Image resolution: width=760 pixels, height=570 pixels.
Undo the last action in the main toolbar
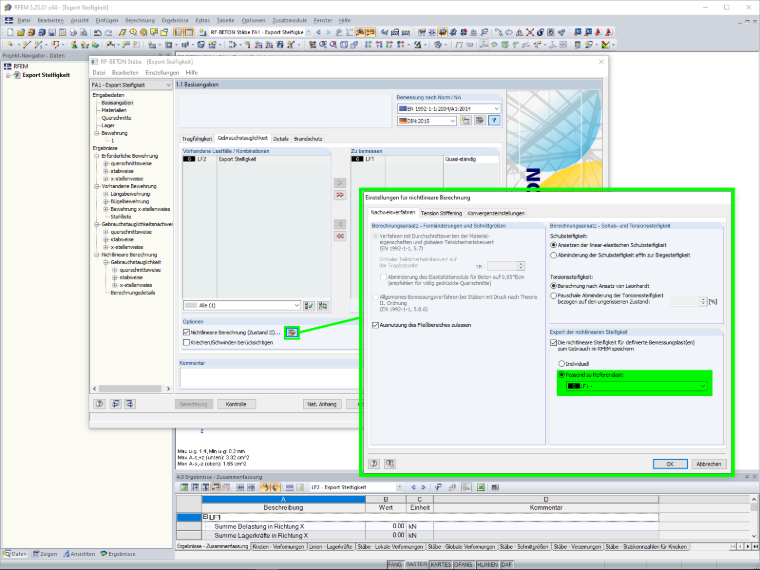click(x=97, y=32)
